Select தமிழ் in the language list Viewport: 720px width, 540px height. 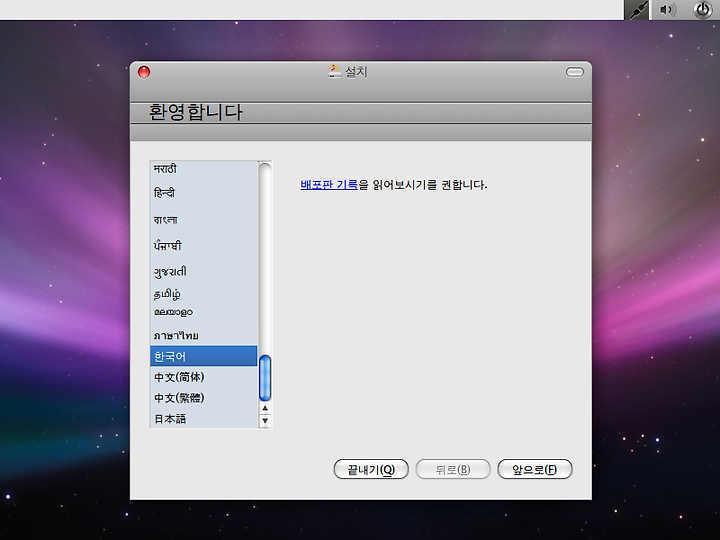point(203,293)
